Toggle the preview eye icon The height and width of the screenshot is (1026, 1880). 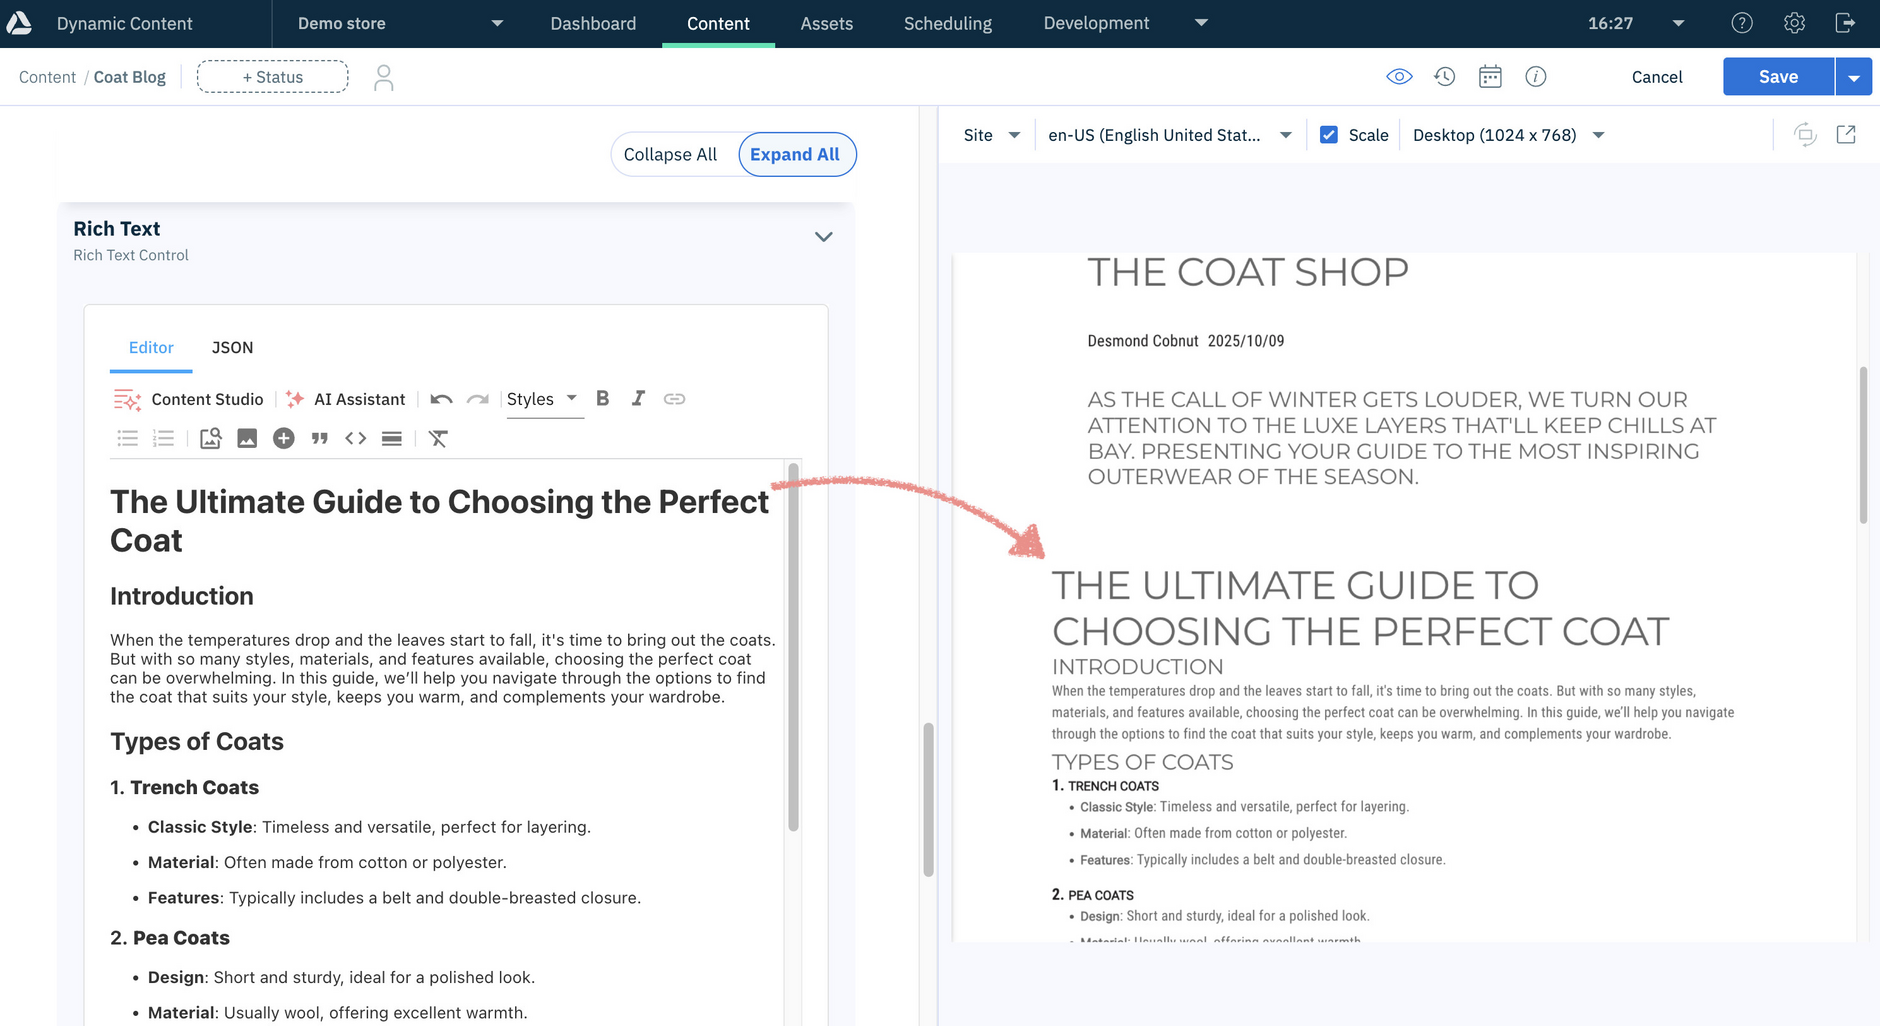[x=1399, y=77]
